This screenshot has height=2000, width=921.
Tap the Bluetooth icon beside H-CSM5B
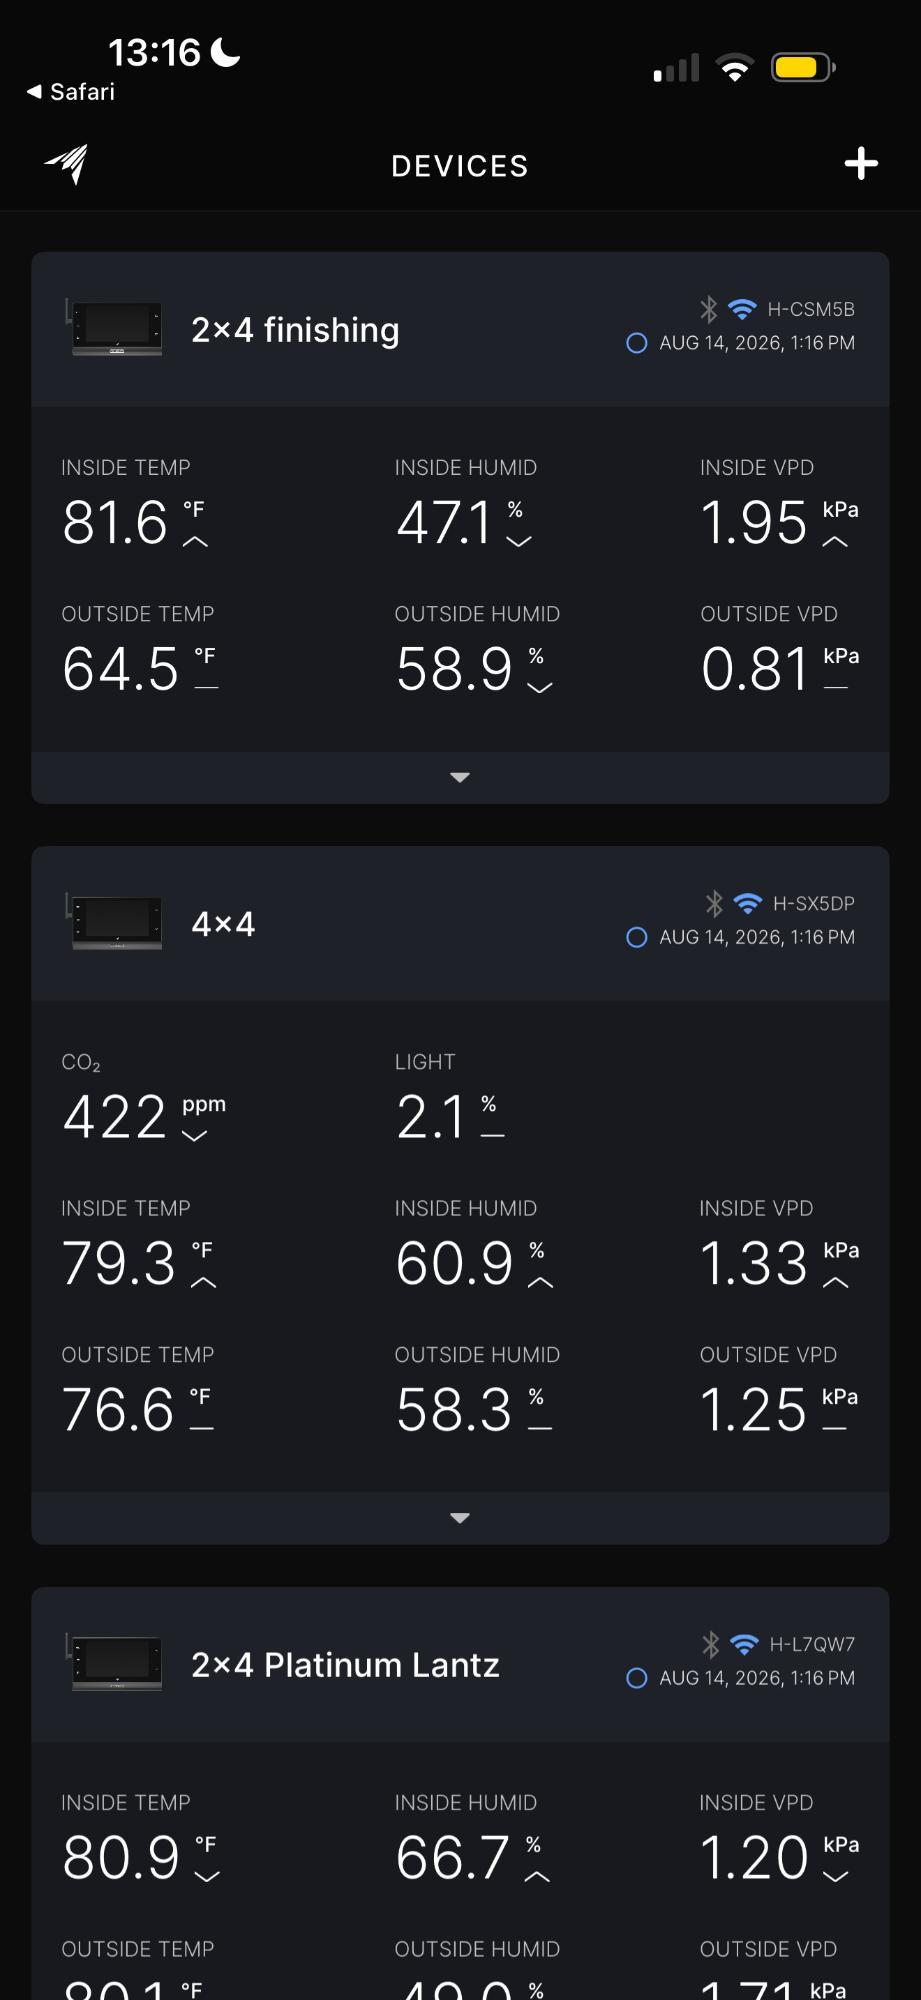point(708,309)
